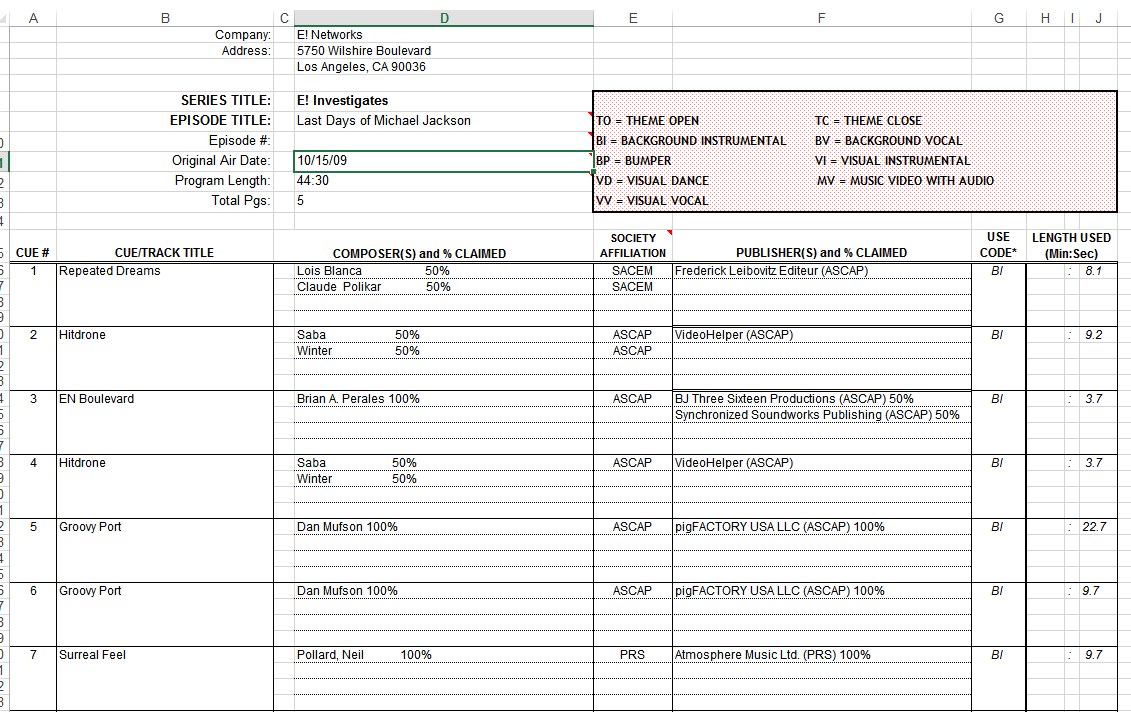Click the 'CUE/TRACK TITLE' table header
The width and height of the screenshot is (1131, 712).
click(x=164, y=252)
